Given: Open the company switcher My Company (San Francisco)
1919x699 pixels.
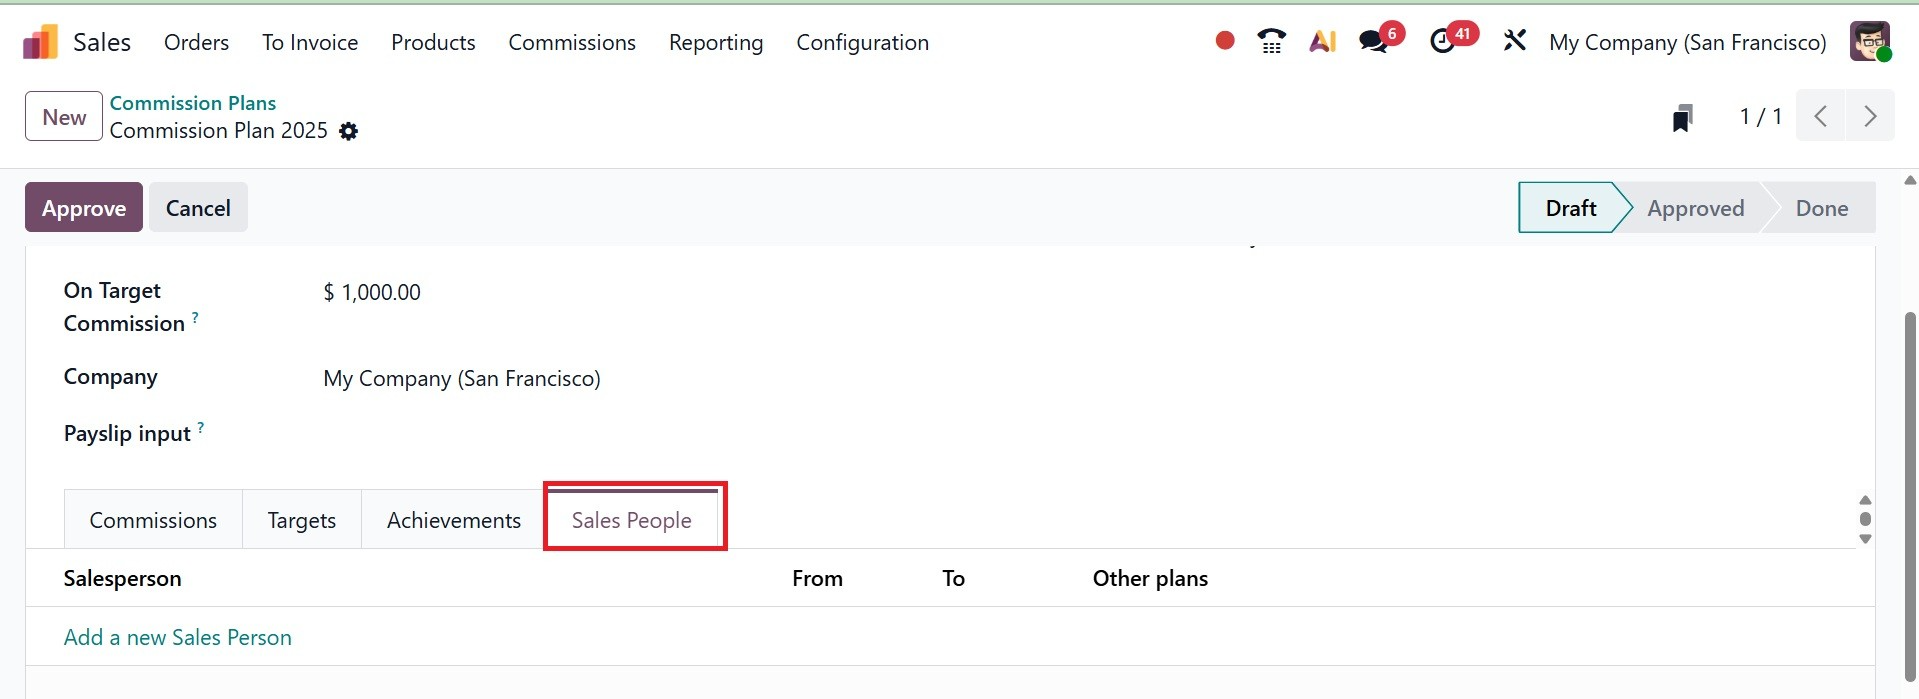Looking at the screenshot, I should tap(1687, 42).
